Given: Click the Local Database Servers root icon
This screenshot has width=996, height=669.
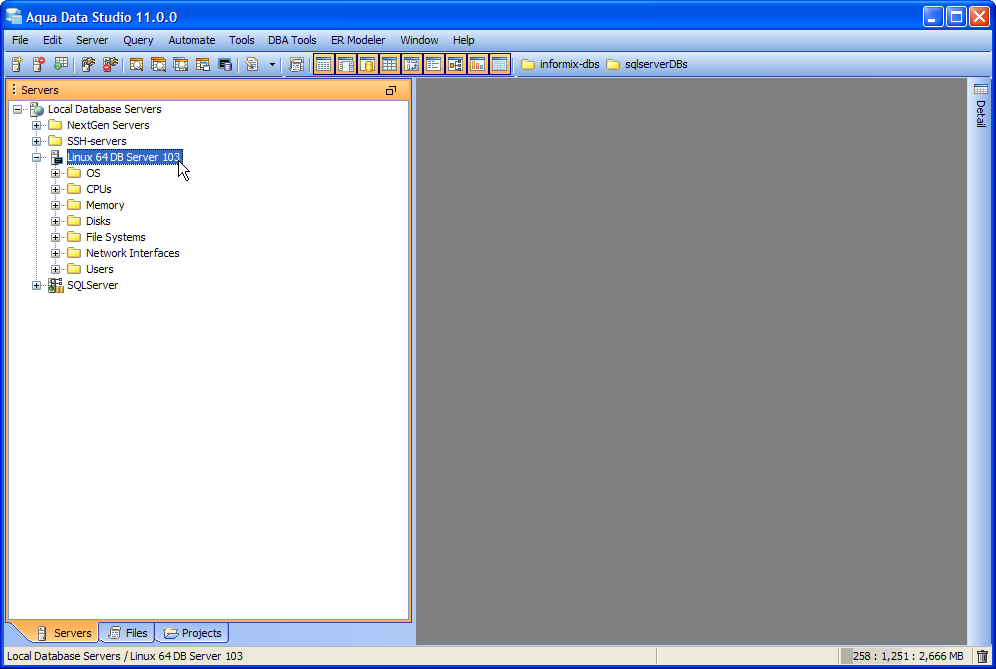Looking at the screenshot, I should [x=37, y=109].
